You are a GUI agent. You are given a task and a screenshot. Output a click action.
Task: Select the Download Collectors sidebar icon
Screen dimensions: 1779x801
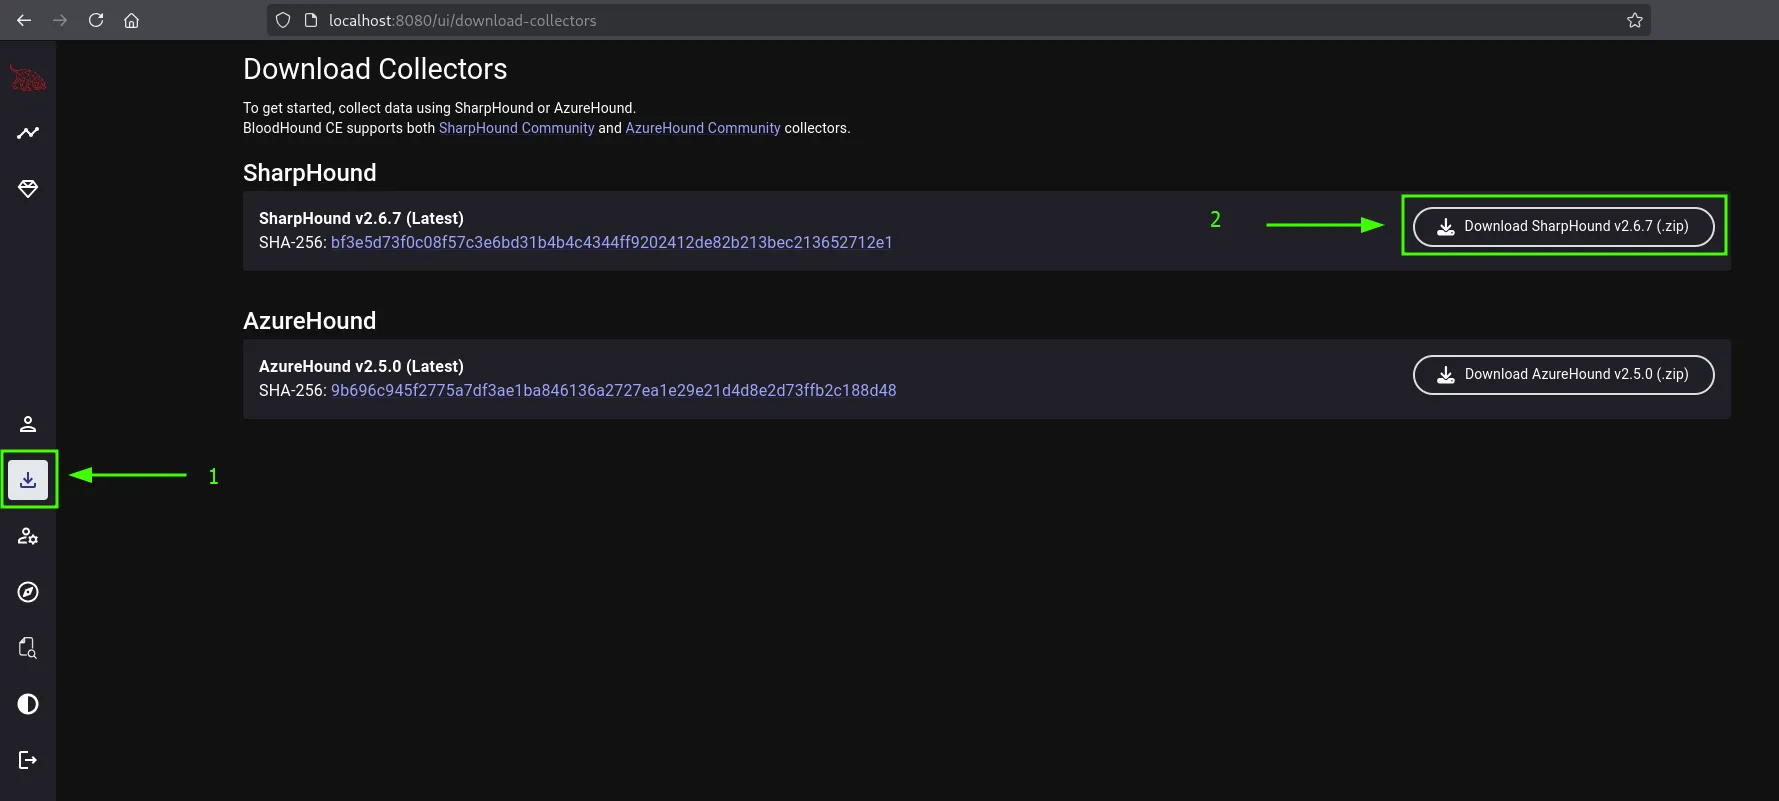click(x=28, y=480)
